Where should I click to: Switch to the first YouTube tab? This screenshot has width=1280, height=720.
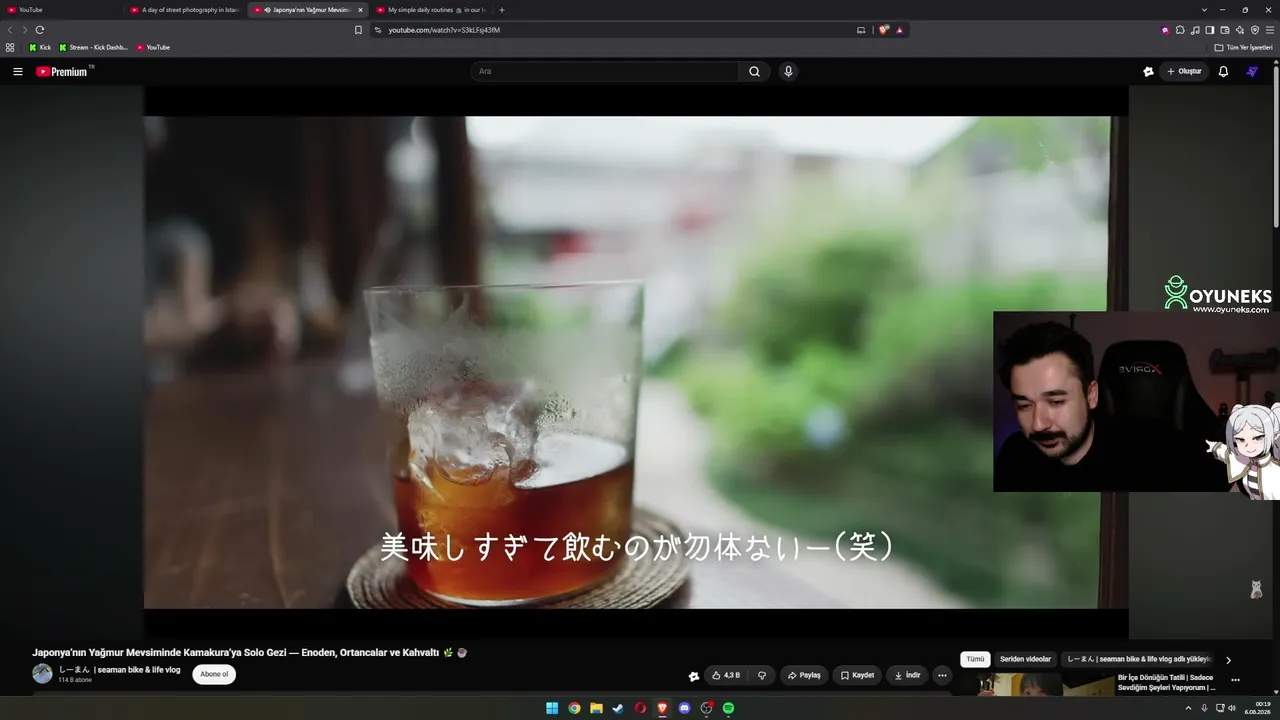pyautogui.click(x=62, y=10)
